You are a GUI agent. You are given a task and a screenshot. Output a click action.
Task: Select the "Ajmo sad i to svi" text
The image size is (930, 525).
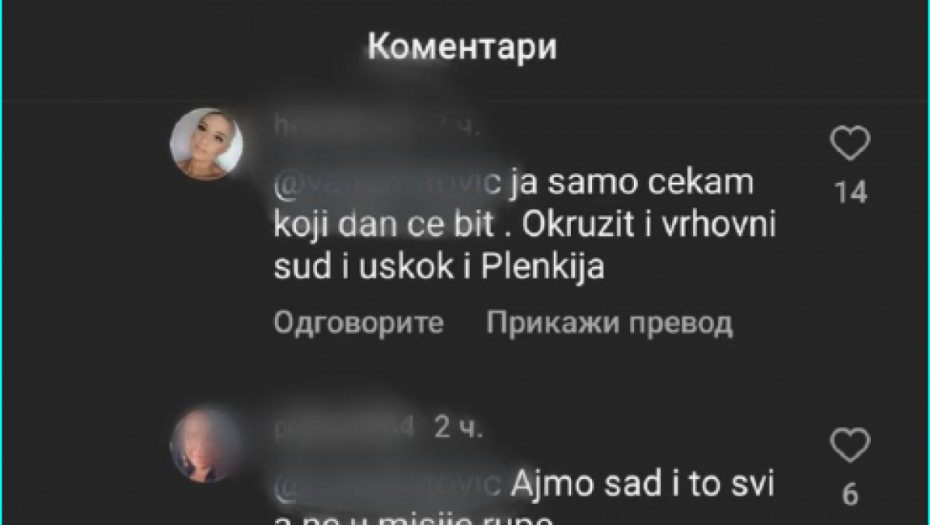642,484
